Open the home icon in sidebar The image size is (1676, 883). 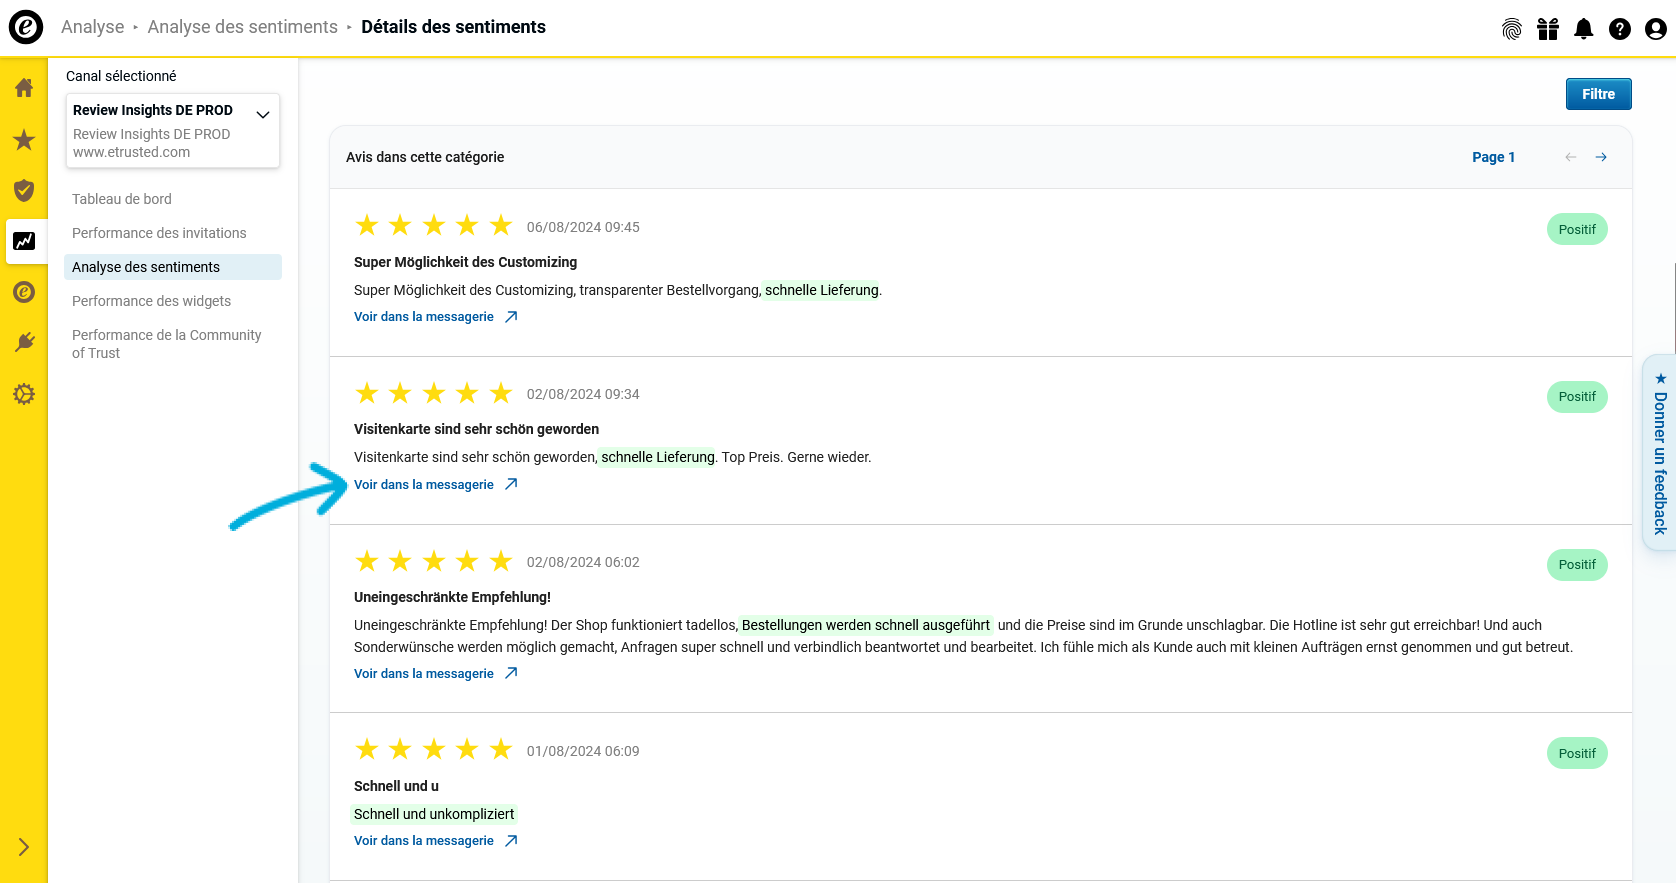click(24, 88)
